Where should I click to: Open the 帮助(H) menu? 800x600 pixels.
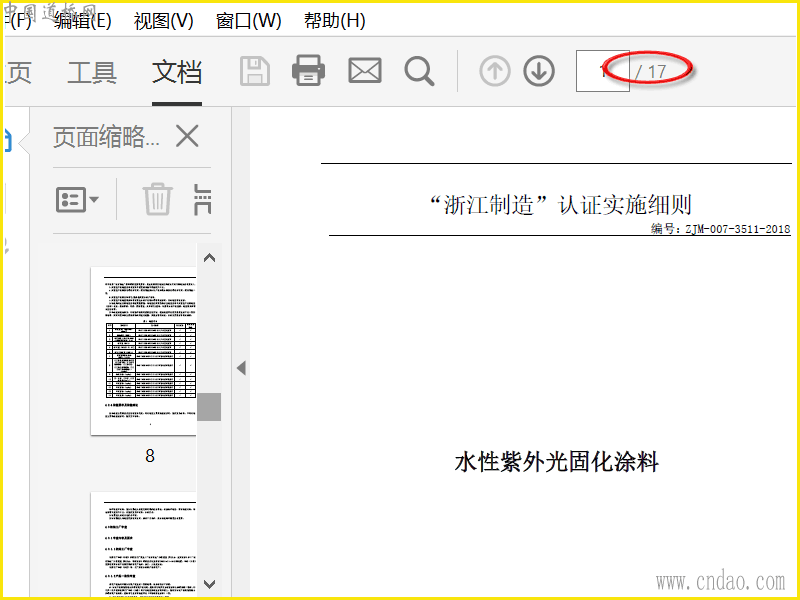coord(335,21)
